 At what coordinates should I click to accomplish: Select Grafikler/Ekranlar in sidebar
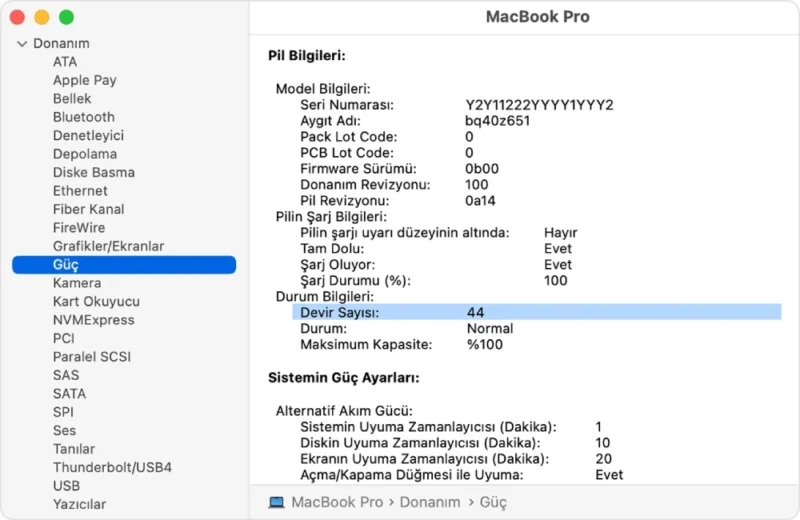click(x=108, y=246)
